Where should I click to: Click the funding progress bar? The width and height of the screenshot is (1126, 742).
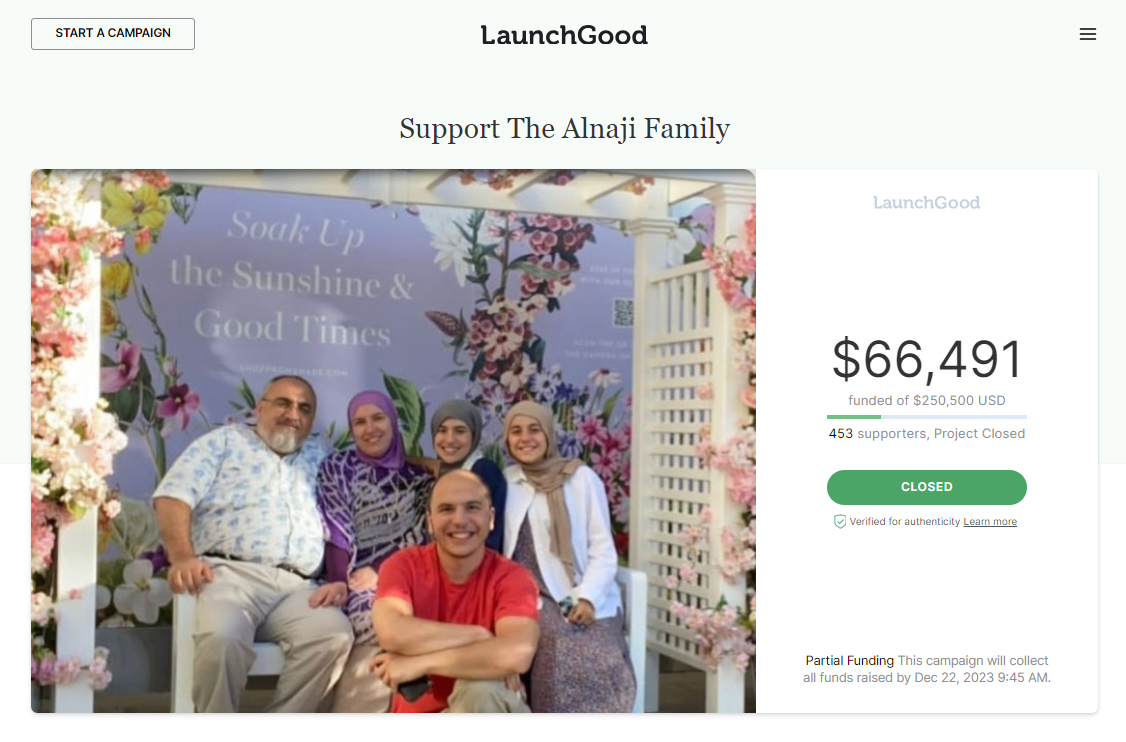[x=926, y=417]
